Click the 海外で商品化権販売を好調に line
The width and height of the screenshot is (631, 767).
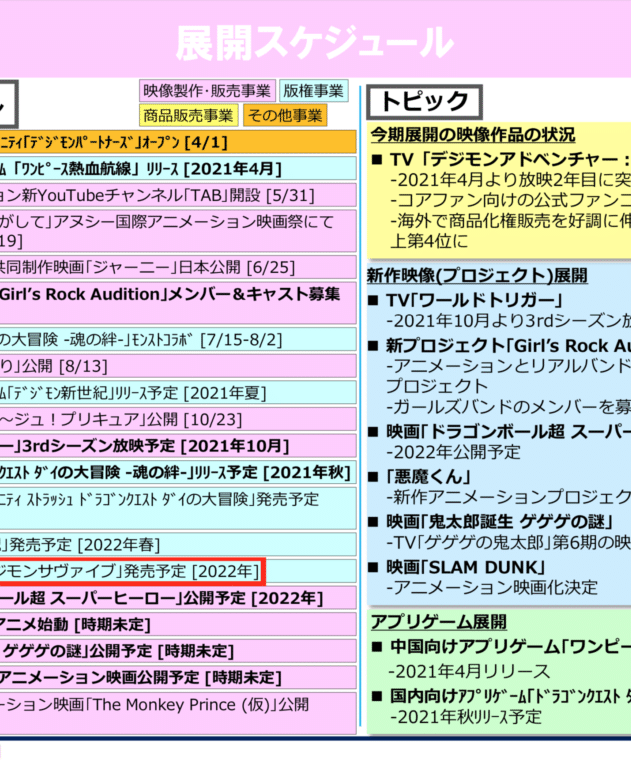tap(510, 221)
